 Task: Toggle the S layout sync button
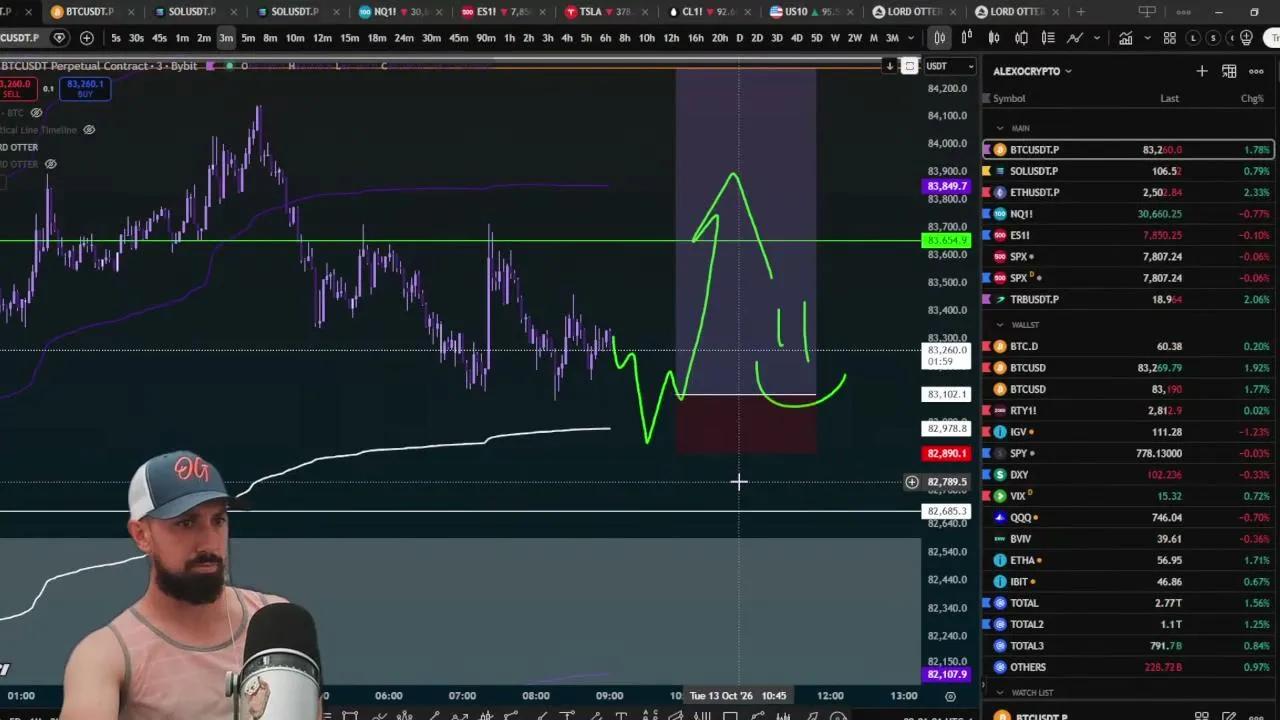(1213, 38)
